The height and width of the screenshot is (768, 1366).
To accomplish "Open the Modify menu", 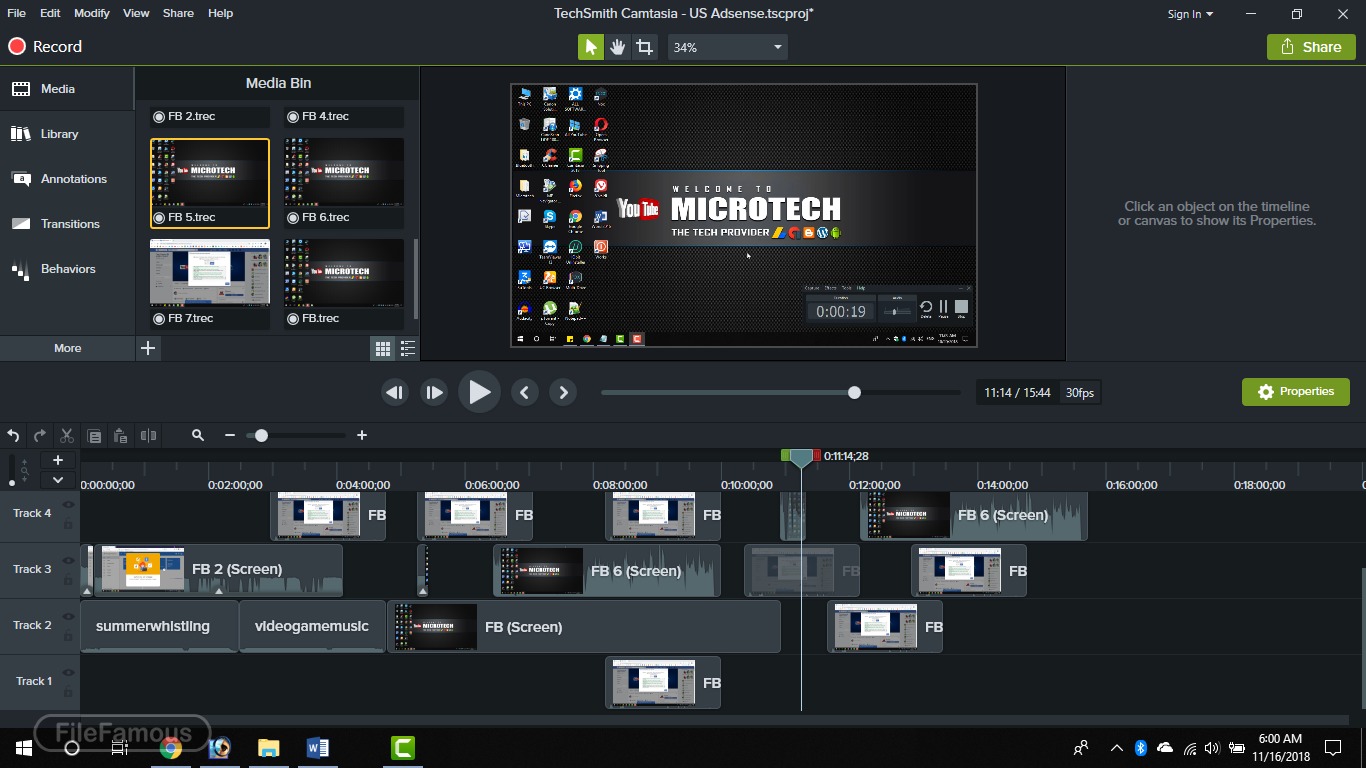I will click(x=92, y=13).
